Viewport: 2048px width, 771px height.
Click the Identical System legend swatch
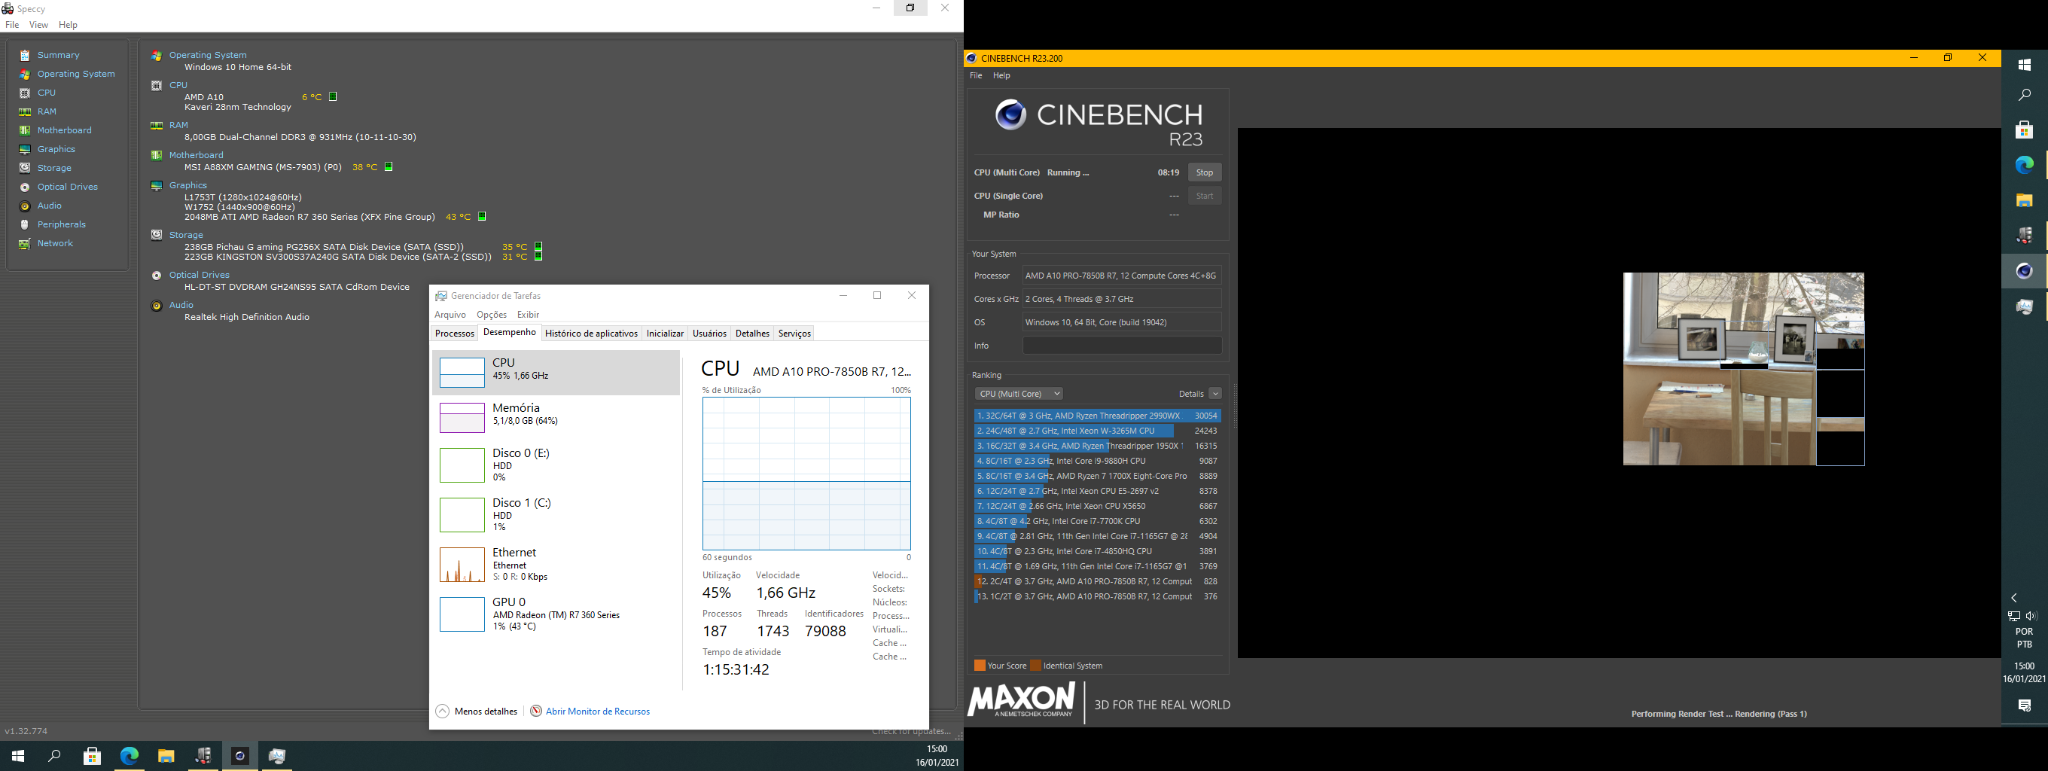pos(1036,666)
